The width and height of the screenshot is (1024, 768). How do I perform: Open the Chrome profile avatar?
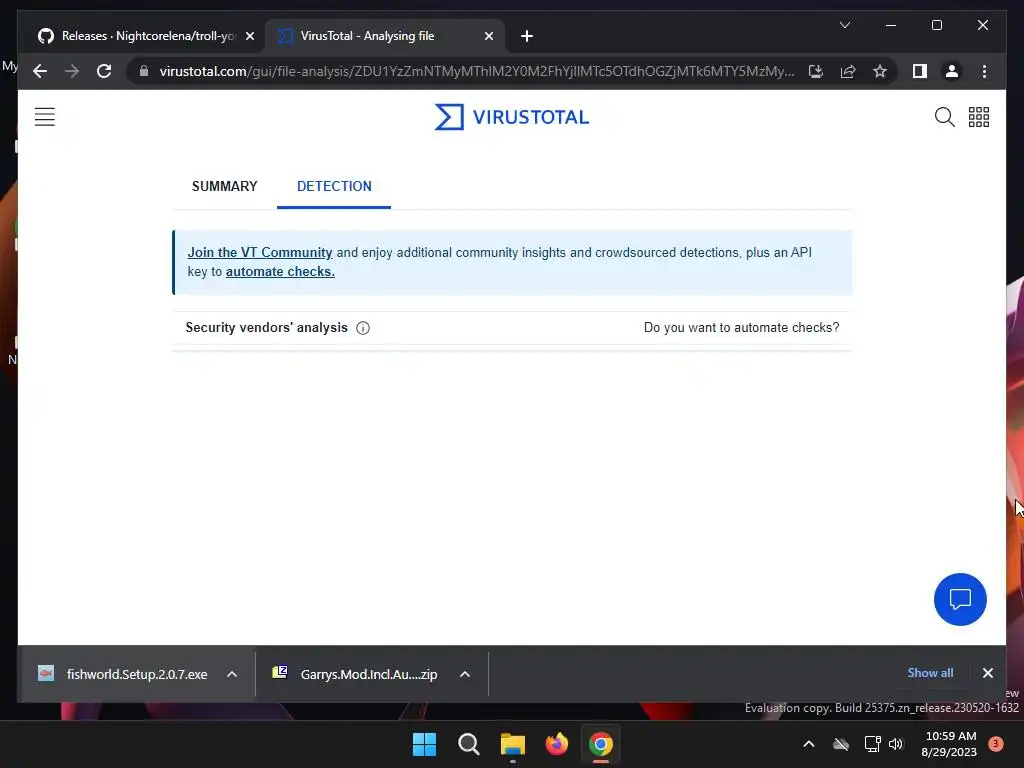[x=952, y=71]
